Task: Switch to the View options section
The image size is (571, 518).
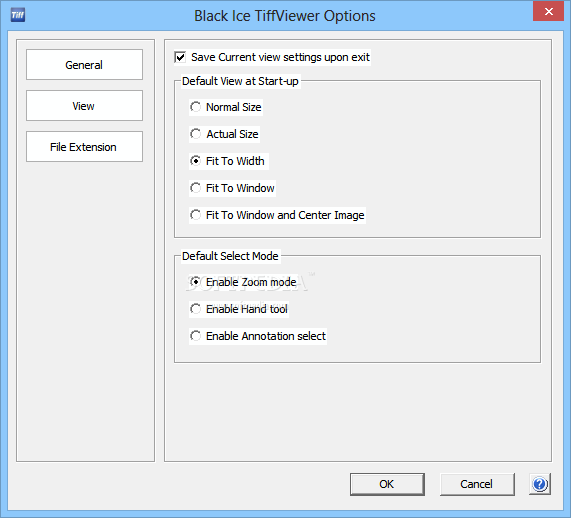Action: point(84,106)
